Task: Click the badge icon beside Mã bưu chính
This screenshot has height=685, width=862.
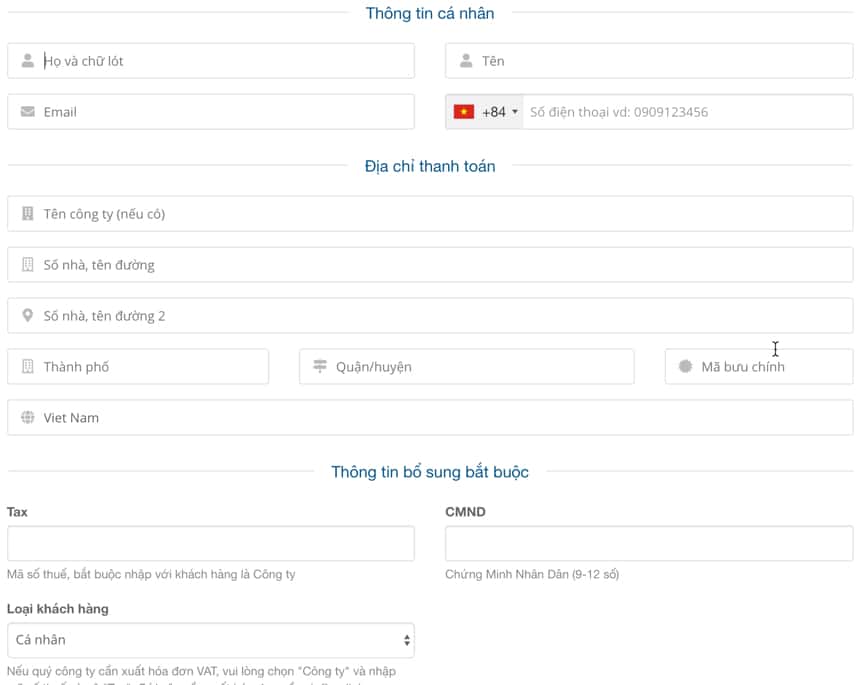Action: coord(685,367)
